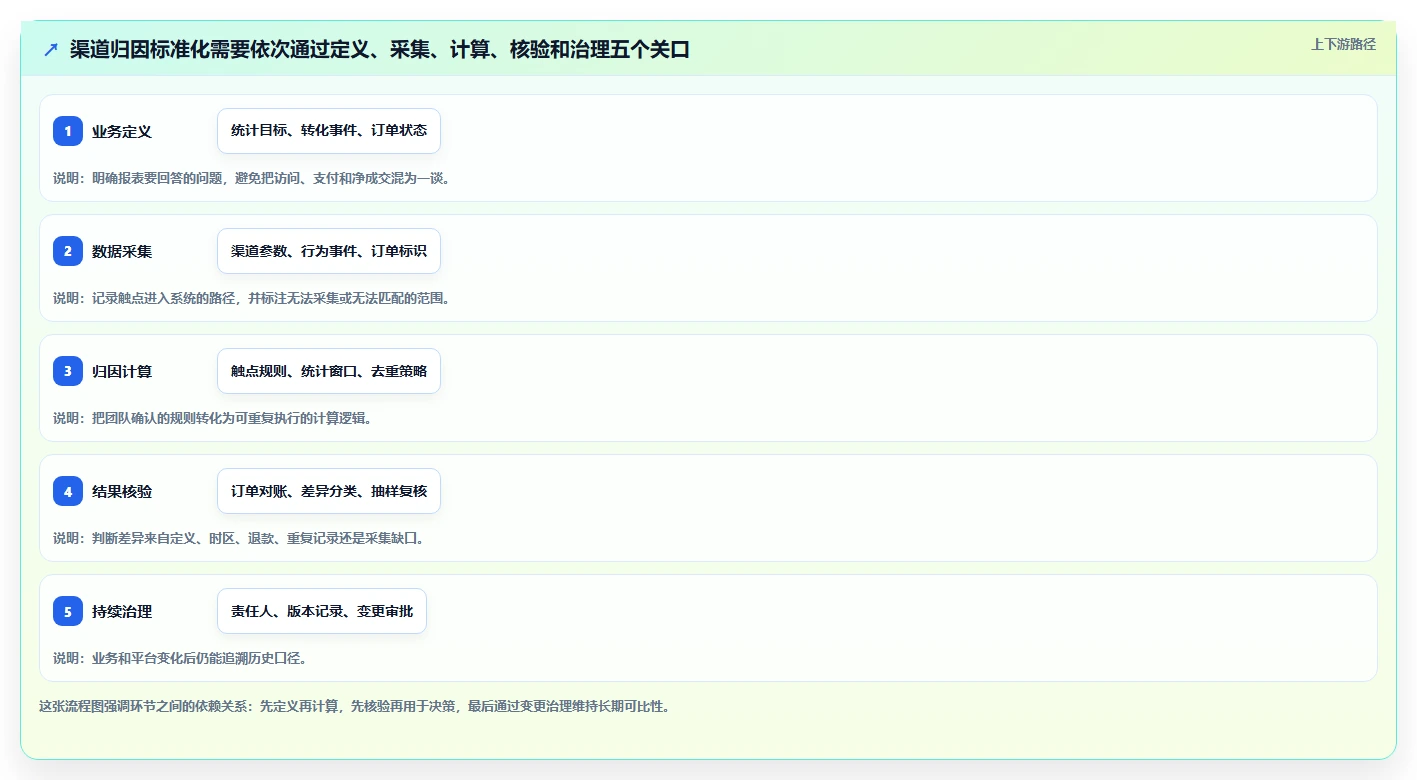Select the 订单对账、差异分类、抽样复核 chip

(329, 491)
